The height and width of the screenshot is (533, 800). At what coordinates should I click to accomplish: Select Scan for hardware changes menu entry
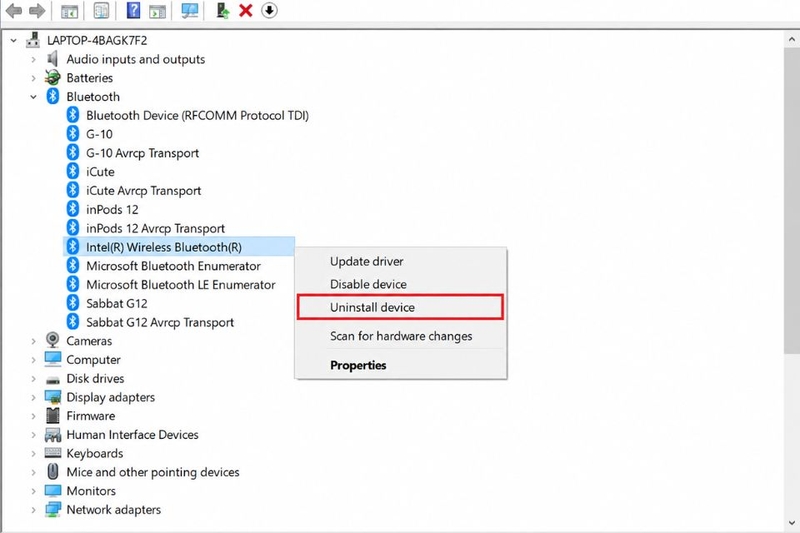click(401, 336)
